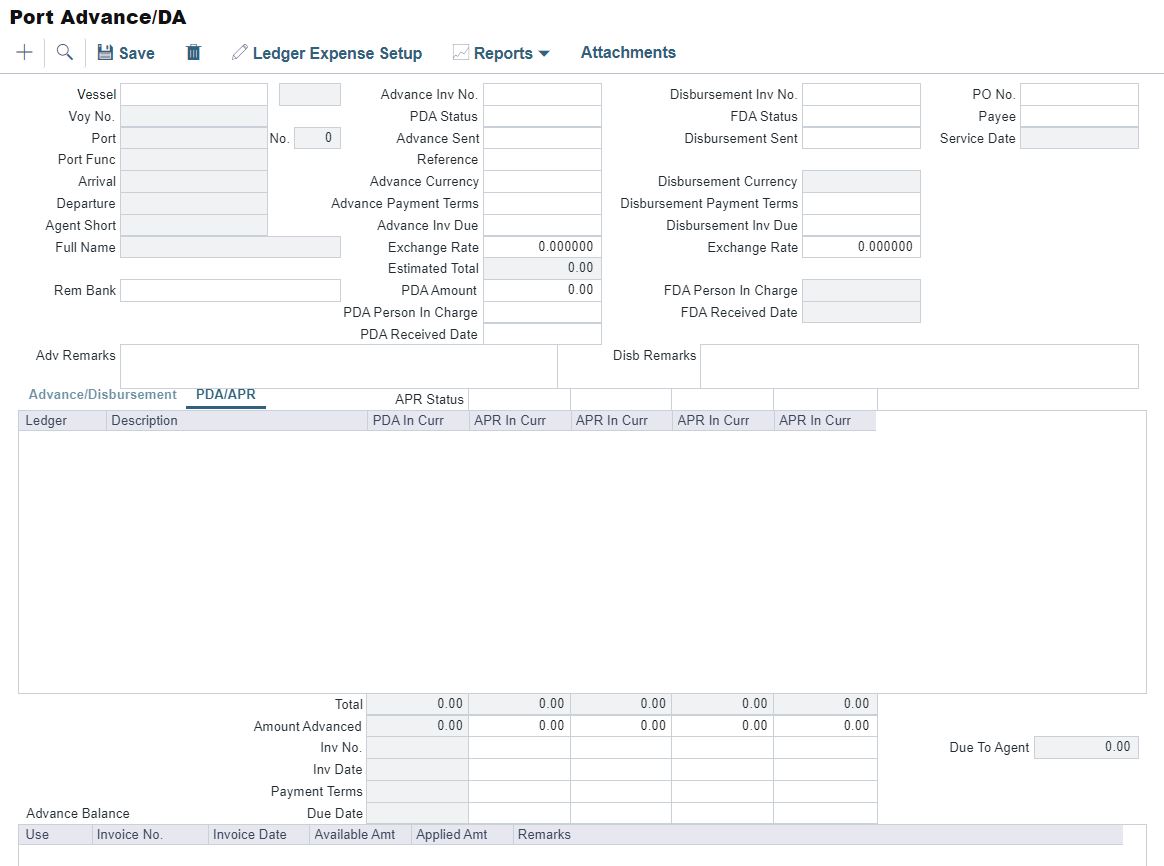Open the Rem Bank input field
1164x866 pixels.
(x=230, y=290)
